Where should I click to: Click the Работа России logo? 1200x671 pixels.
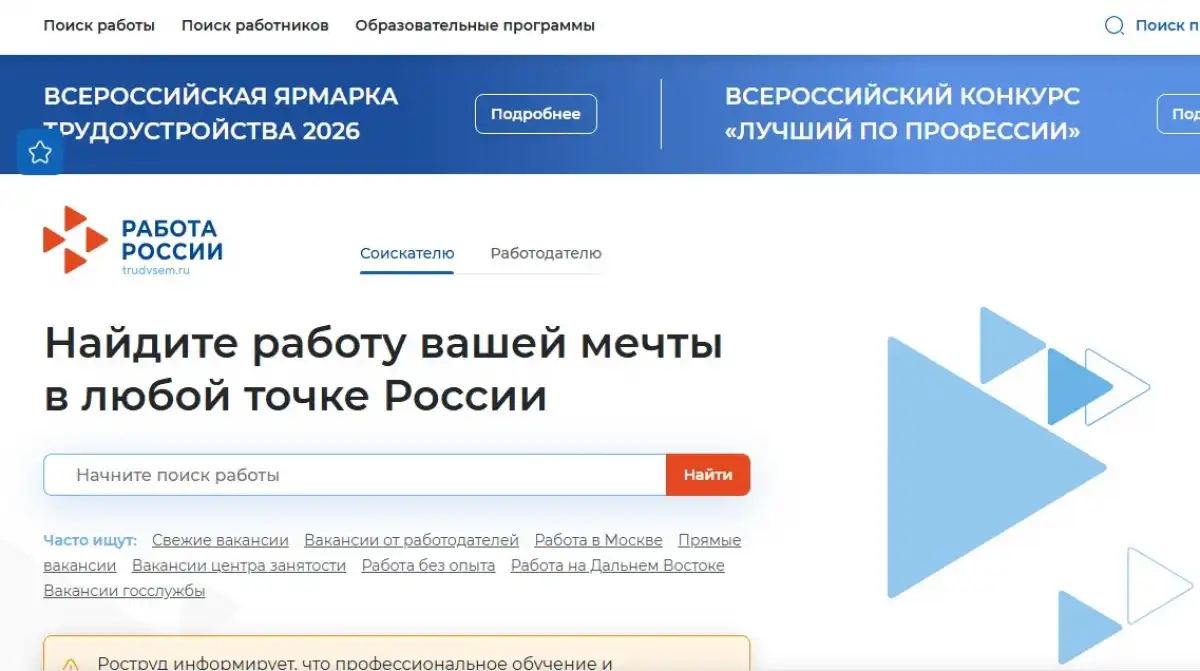(x=133, y=240)
